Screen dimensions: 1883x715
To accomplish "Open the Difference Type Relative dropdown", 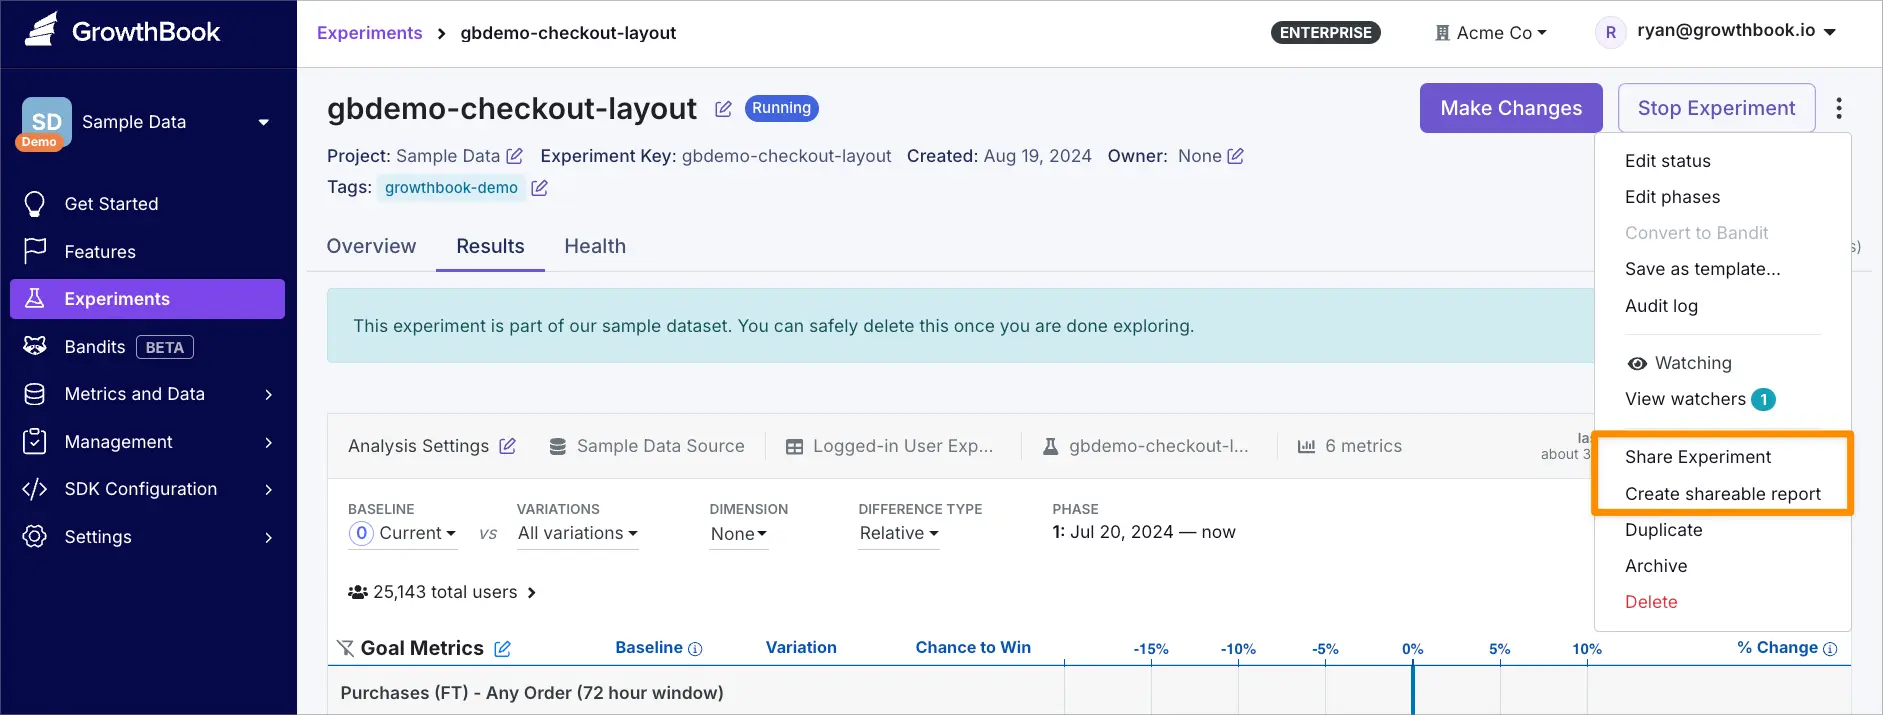I will click(x=899, y=534).
